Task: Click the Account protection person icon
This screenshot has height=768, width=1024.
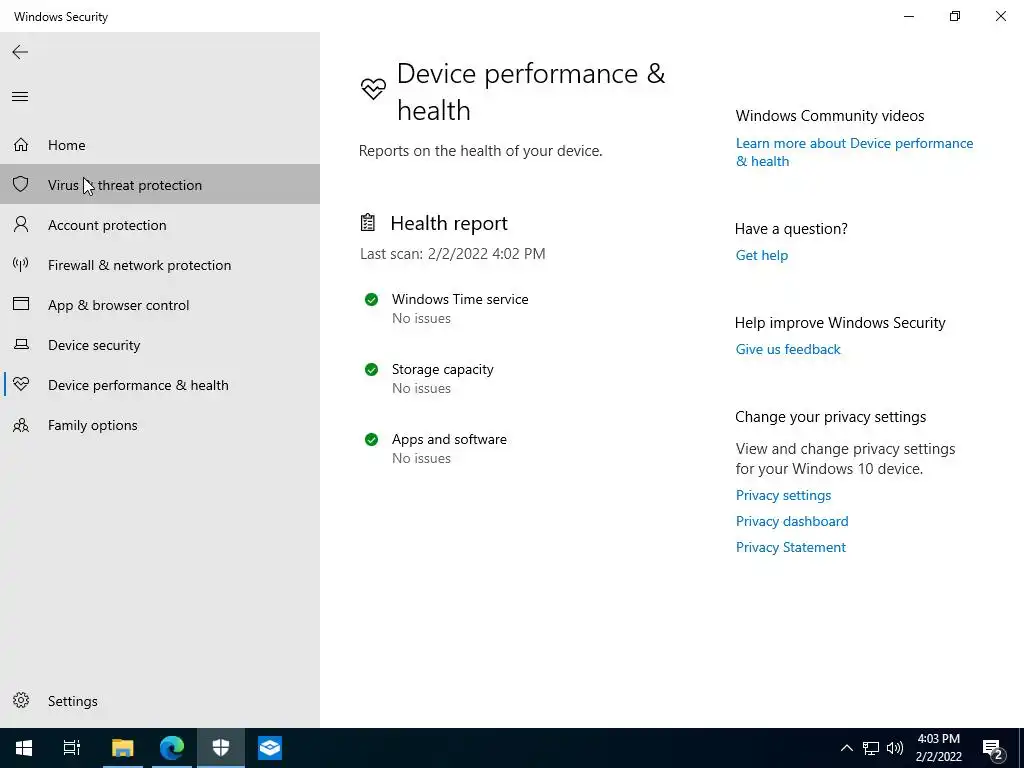Action: tap(21, 225)
